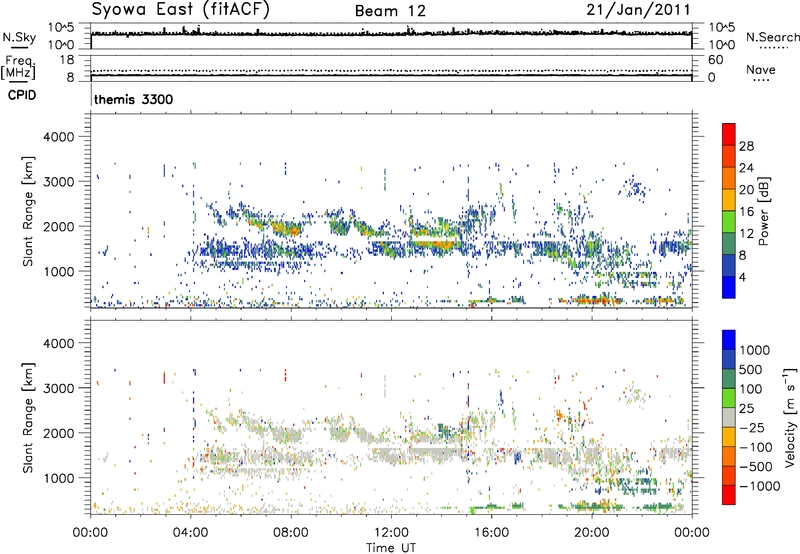Viewport: 800px width, 554px height.
Task: Click the dark blue 1000 velocity swatch
Action: (x=729, y=340)
